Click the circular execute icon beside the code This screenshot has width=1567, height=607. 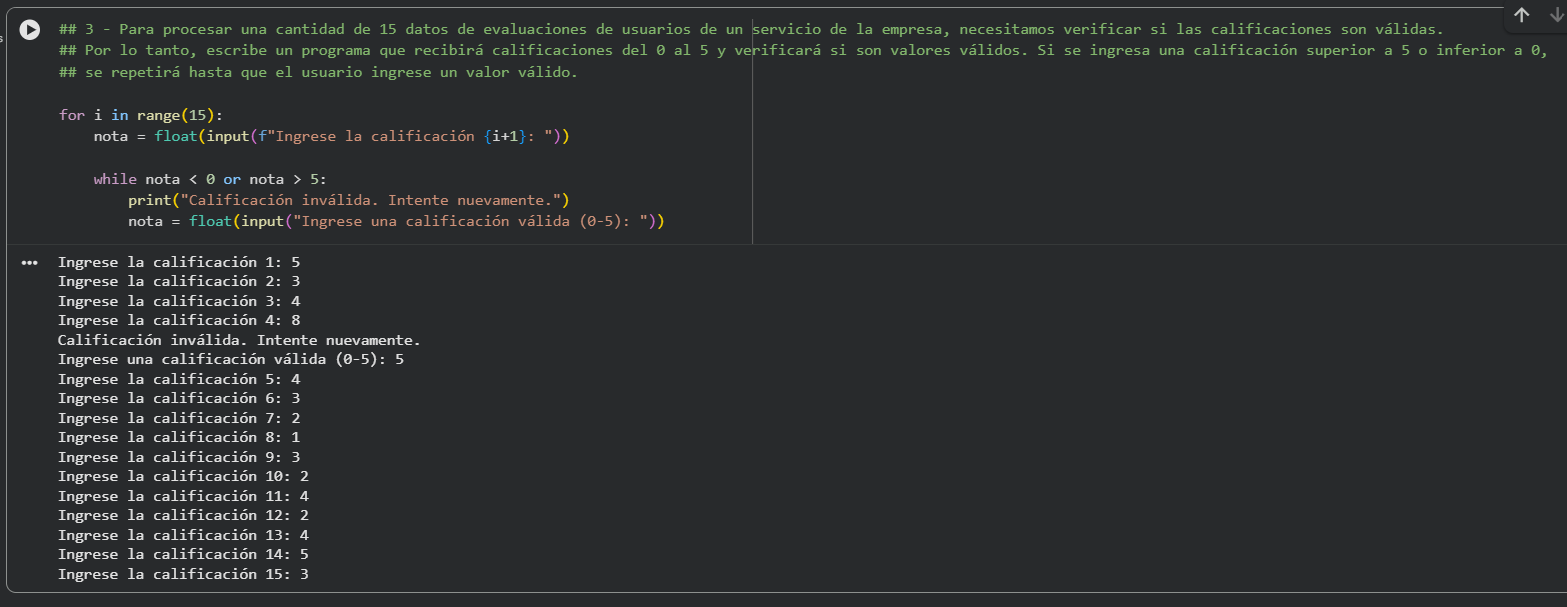coord(29,29)
